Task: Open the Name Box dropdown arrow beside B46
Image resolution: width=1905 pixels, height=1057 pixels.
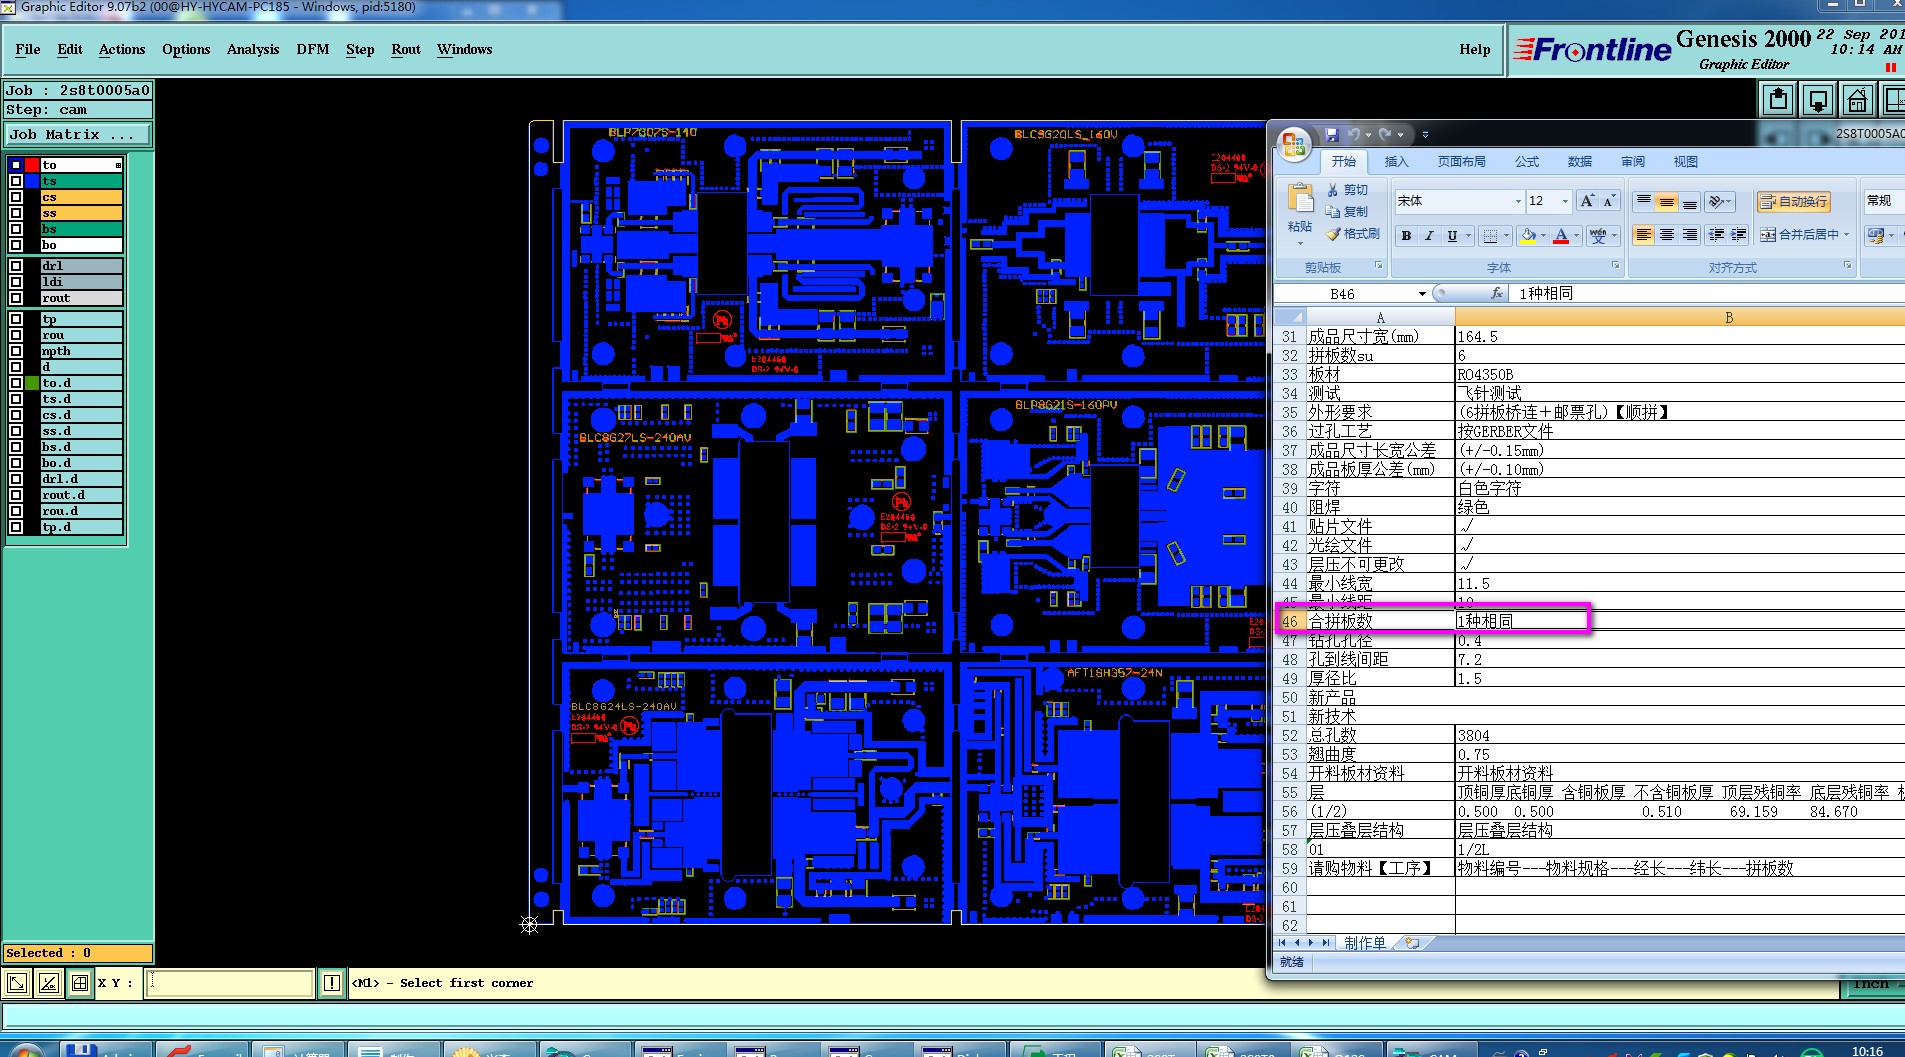Action: point(1422,294)
